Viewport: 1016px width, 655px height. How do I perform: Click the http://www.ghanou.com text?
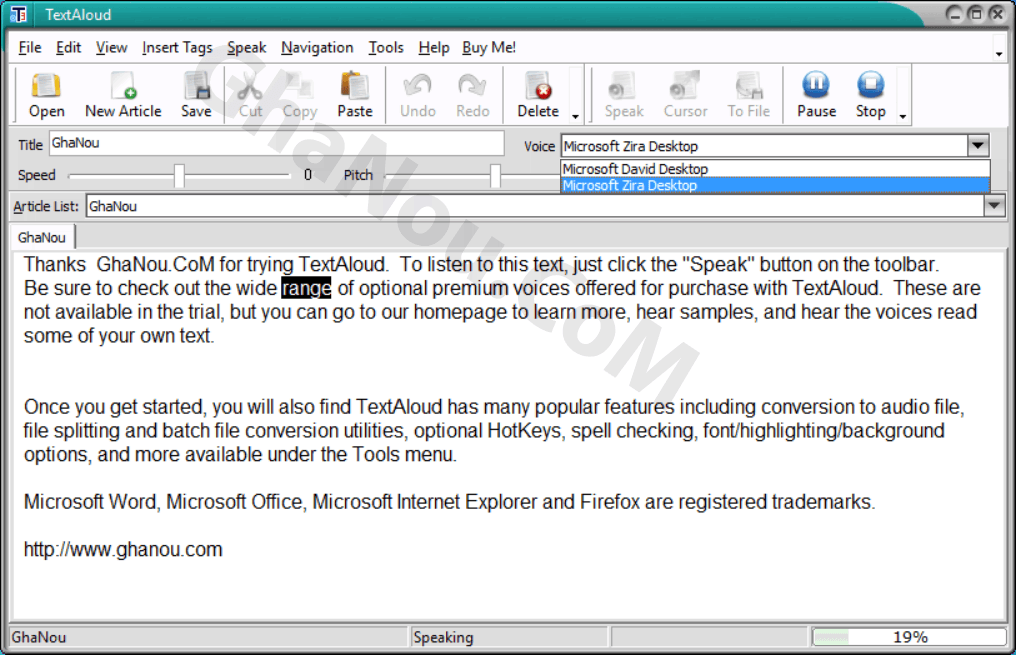123,549
